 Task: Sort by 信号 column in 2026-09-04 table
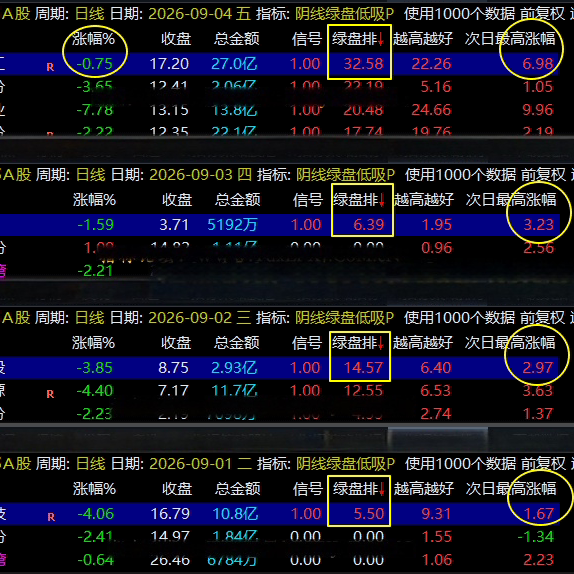(307, 39)
